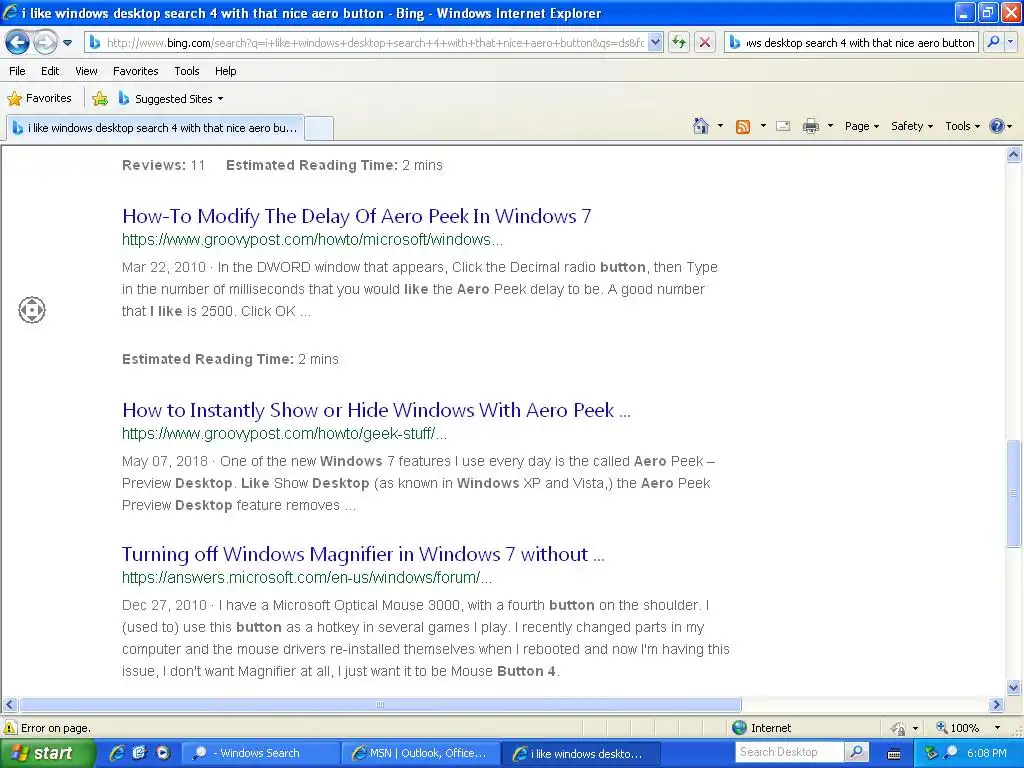
Task: Click the Bing URL in the address bar
Action: (x=375, y=43)
